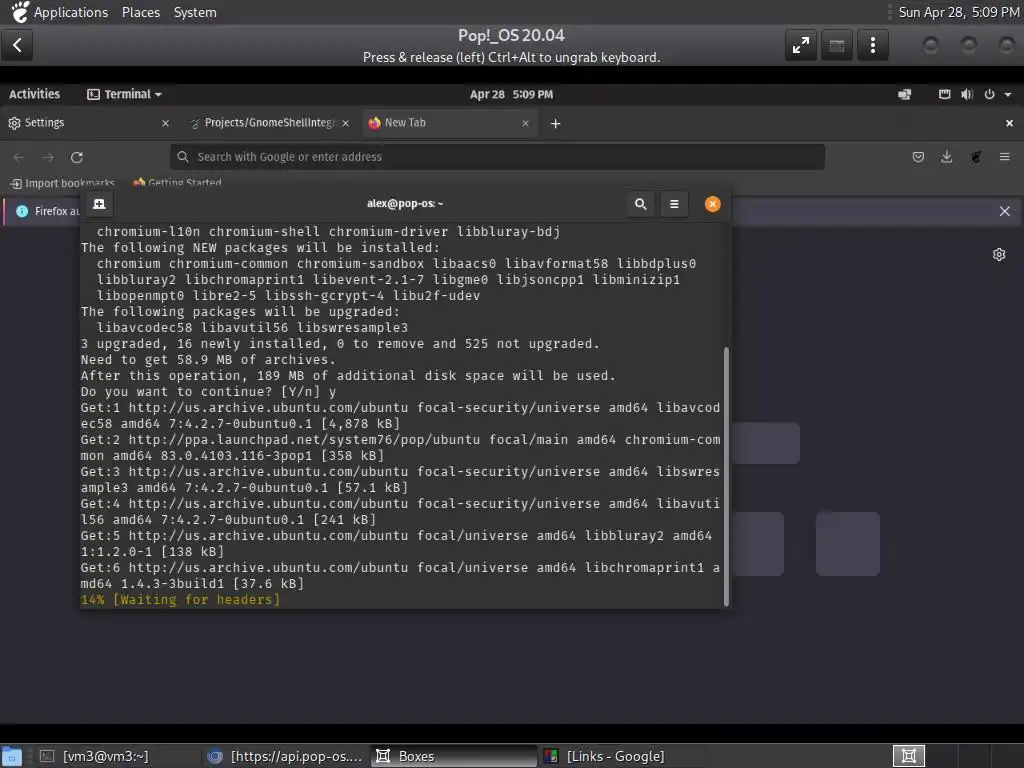Open New Tab page settings gear
Viewport: 1024px width, 768px height.
pos(999,255)
